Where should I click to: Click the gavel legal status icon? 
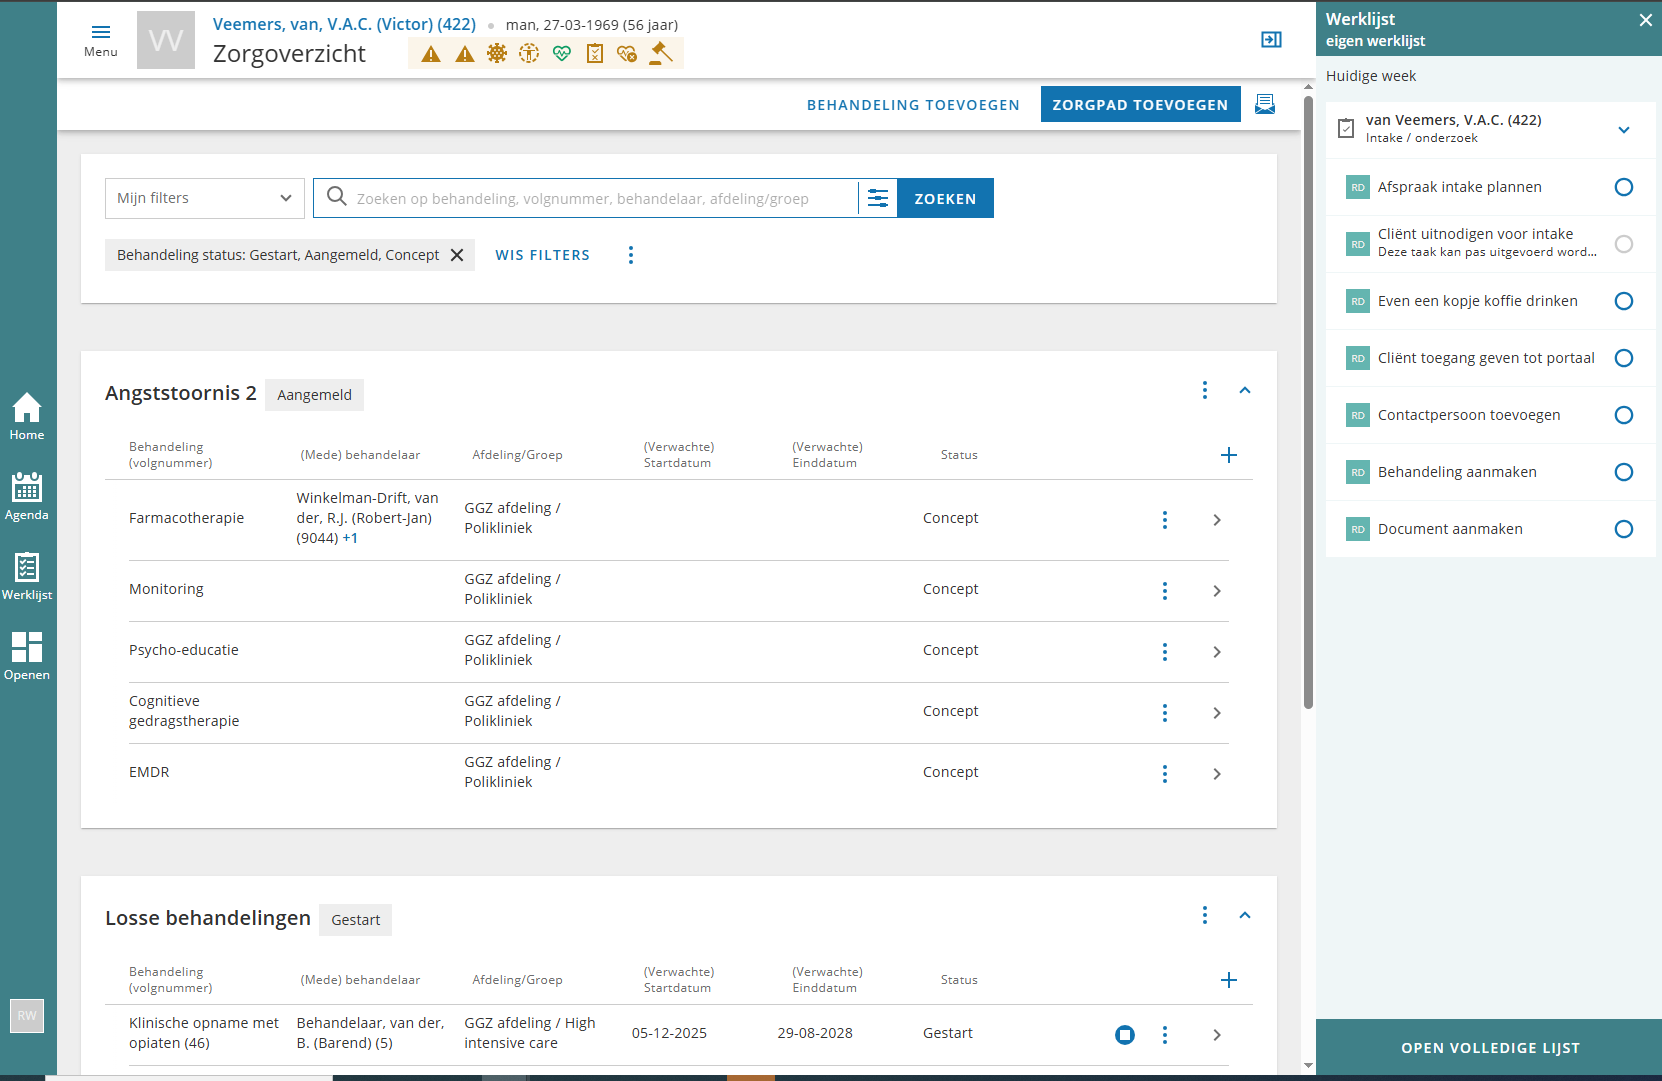point(661,54)
